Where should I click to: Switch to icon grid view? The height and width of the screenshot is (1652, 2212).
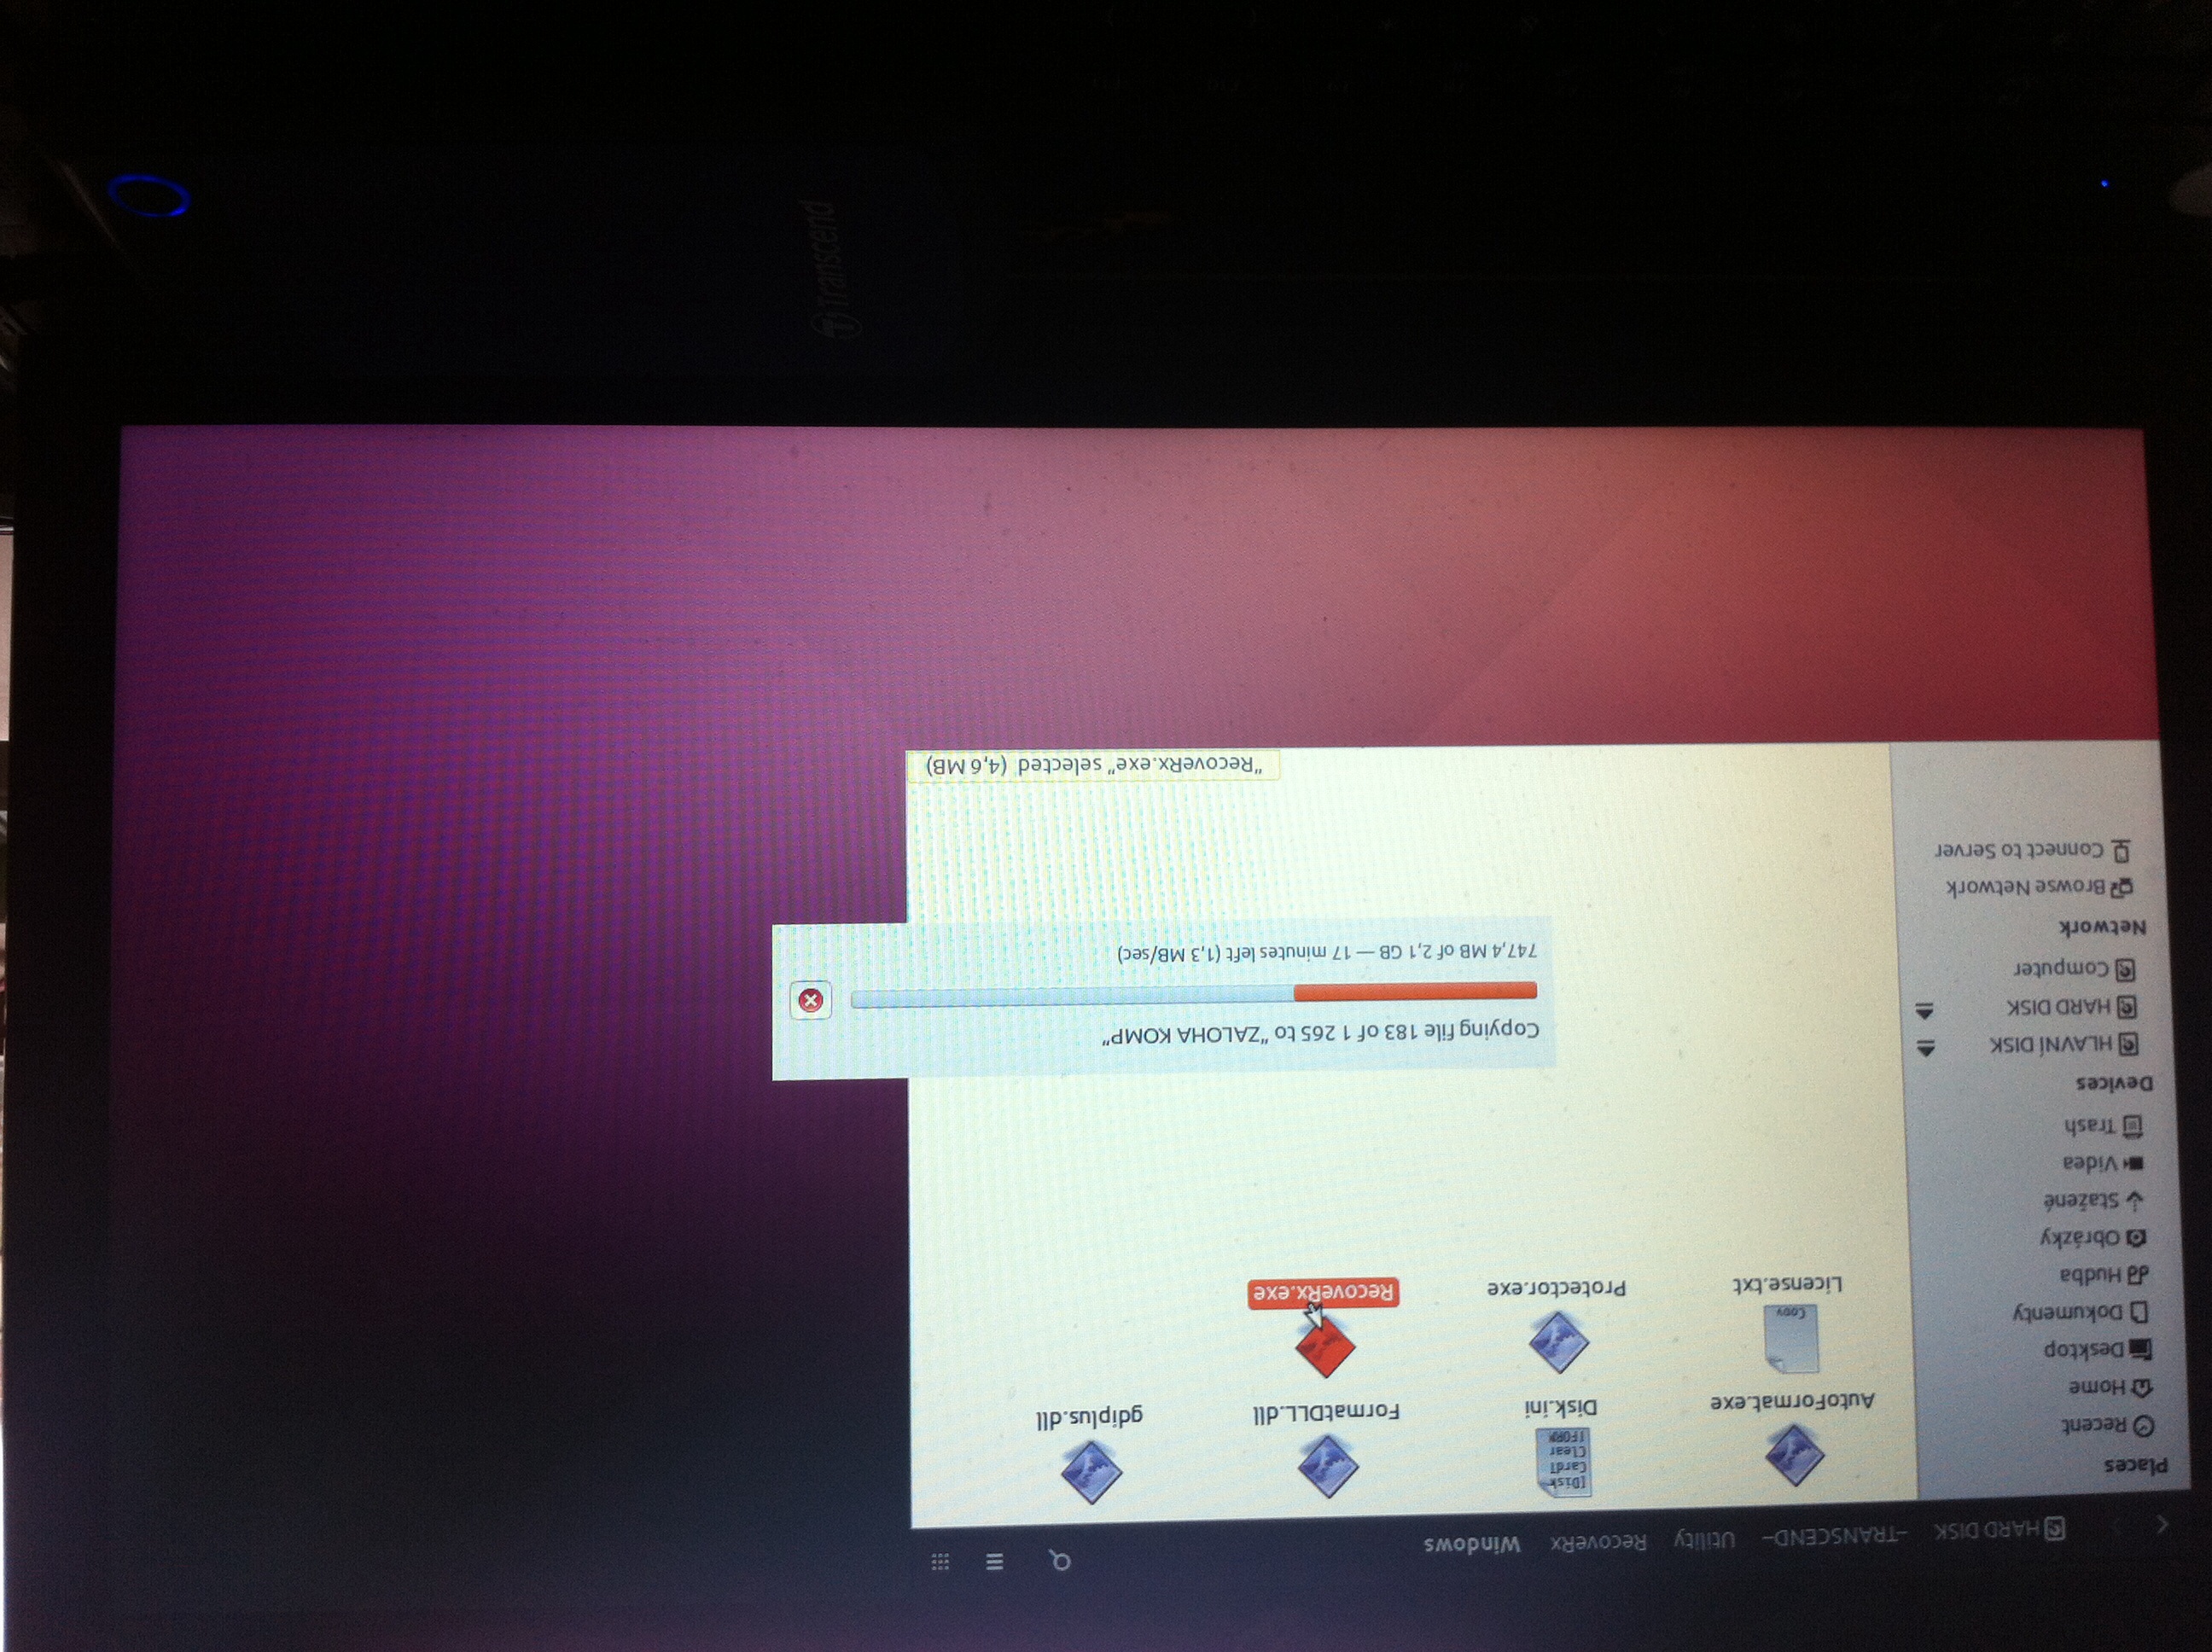coord(940,1562)
